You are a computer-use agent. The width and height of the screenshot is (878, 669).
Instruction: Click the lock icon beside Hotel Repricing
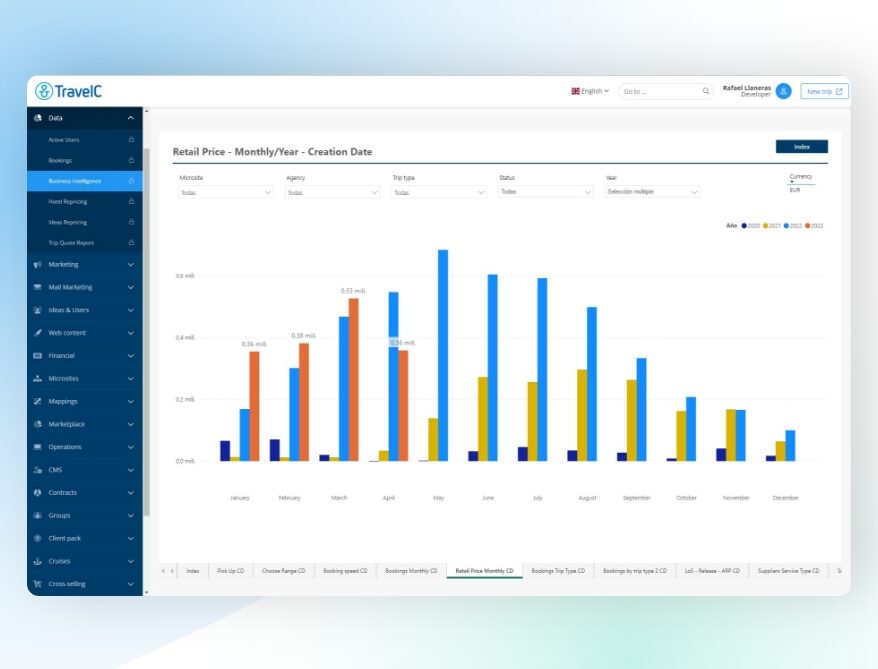pyautogui.click(x=131, y=202)
